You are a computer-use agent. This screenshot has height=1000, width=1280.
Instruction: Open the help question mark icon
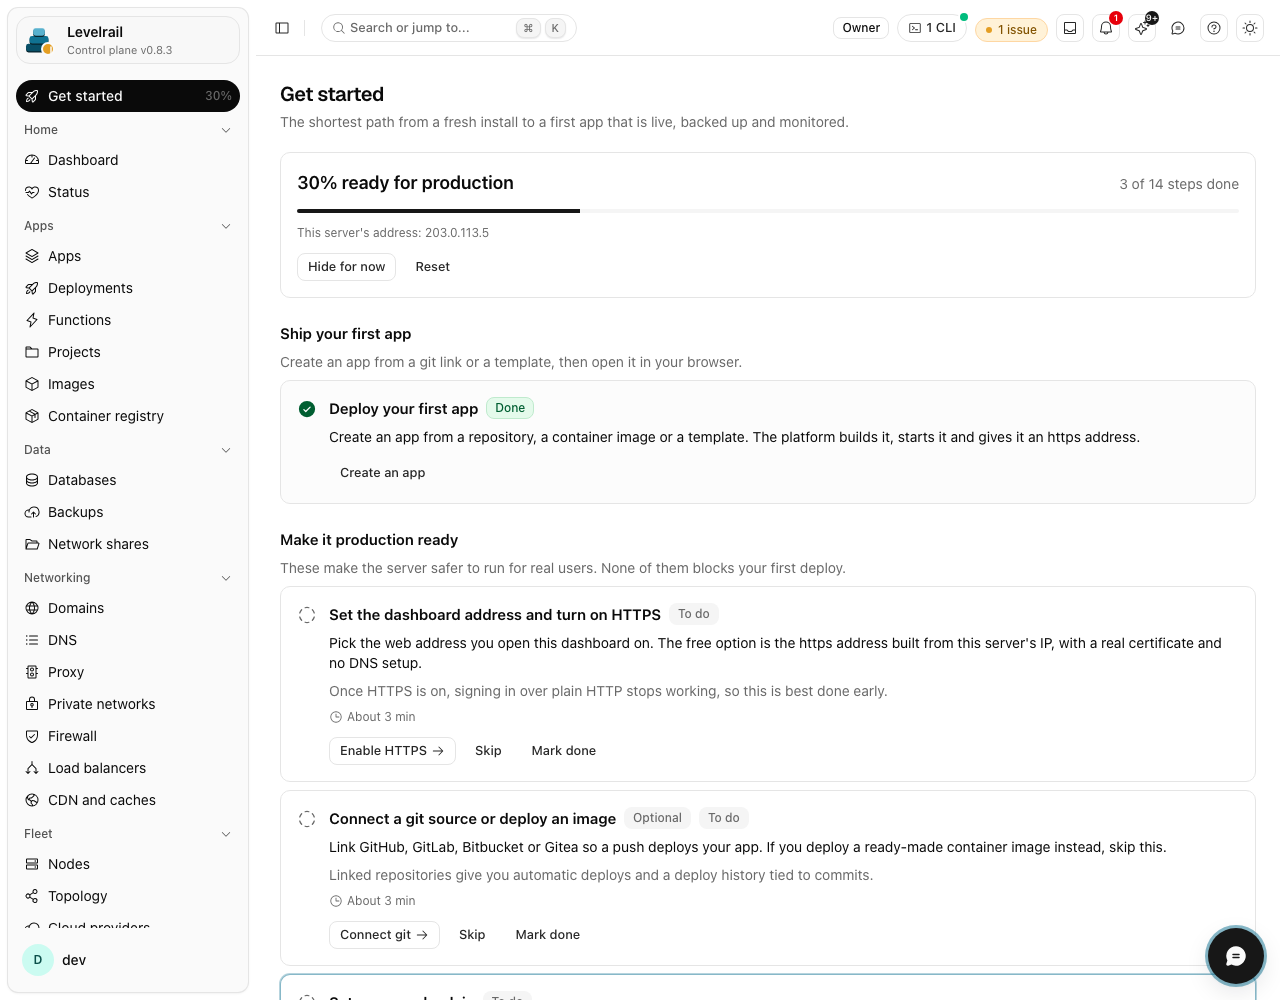[1214, 28]
